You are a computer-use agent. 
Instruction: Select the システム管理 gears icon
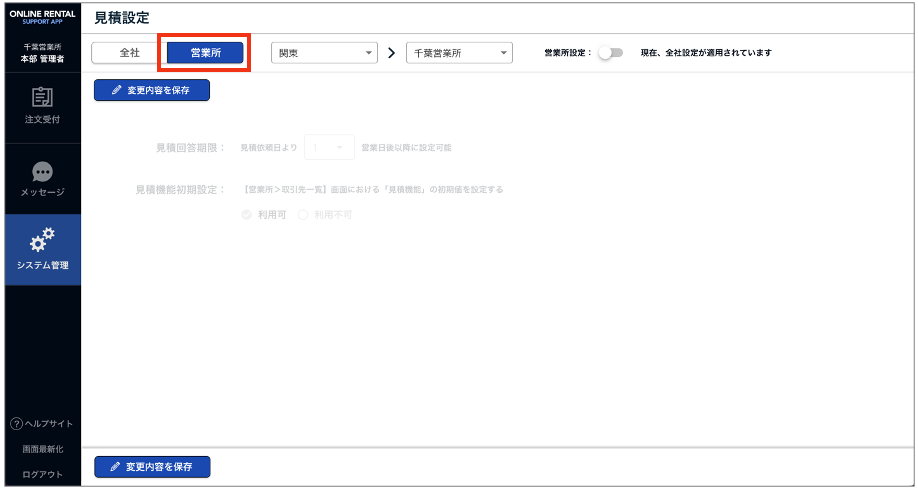tap(42, 240)
